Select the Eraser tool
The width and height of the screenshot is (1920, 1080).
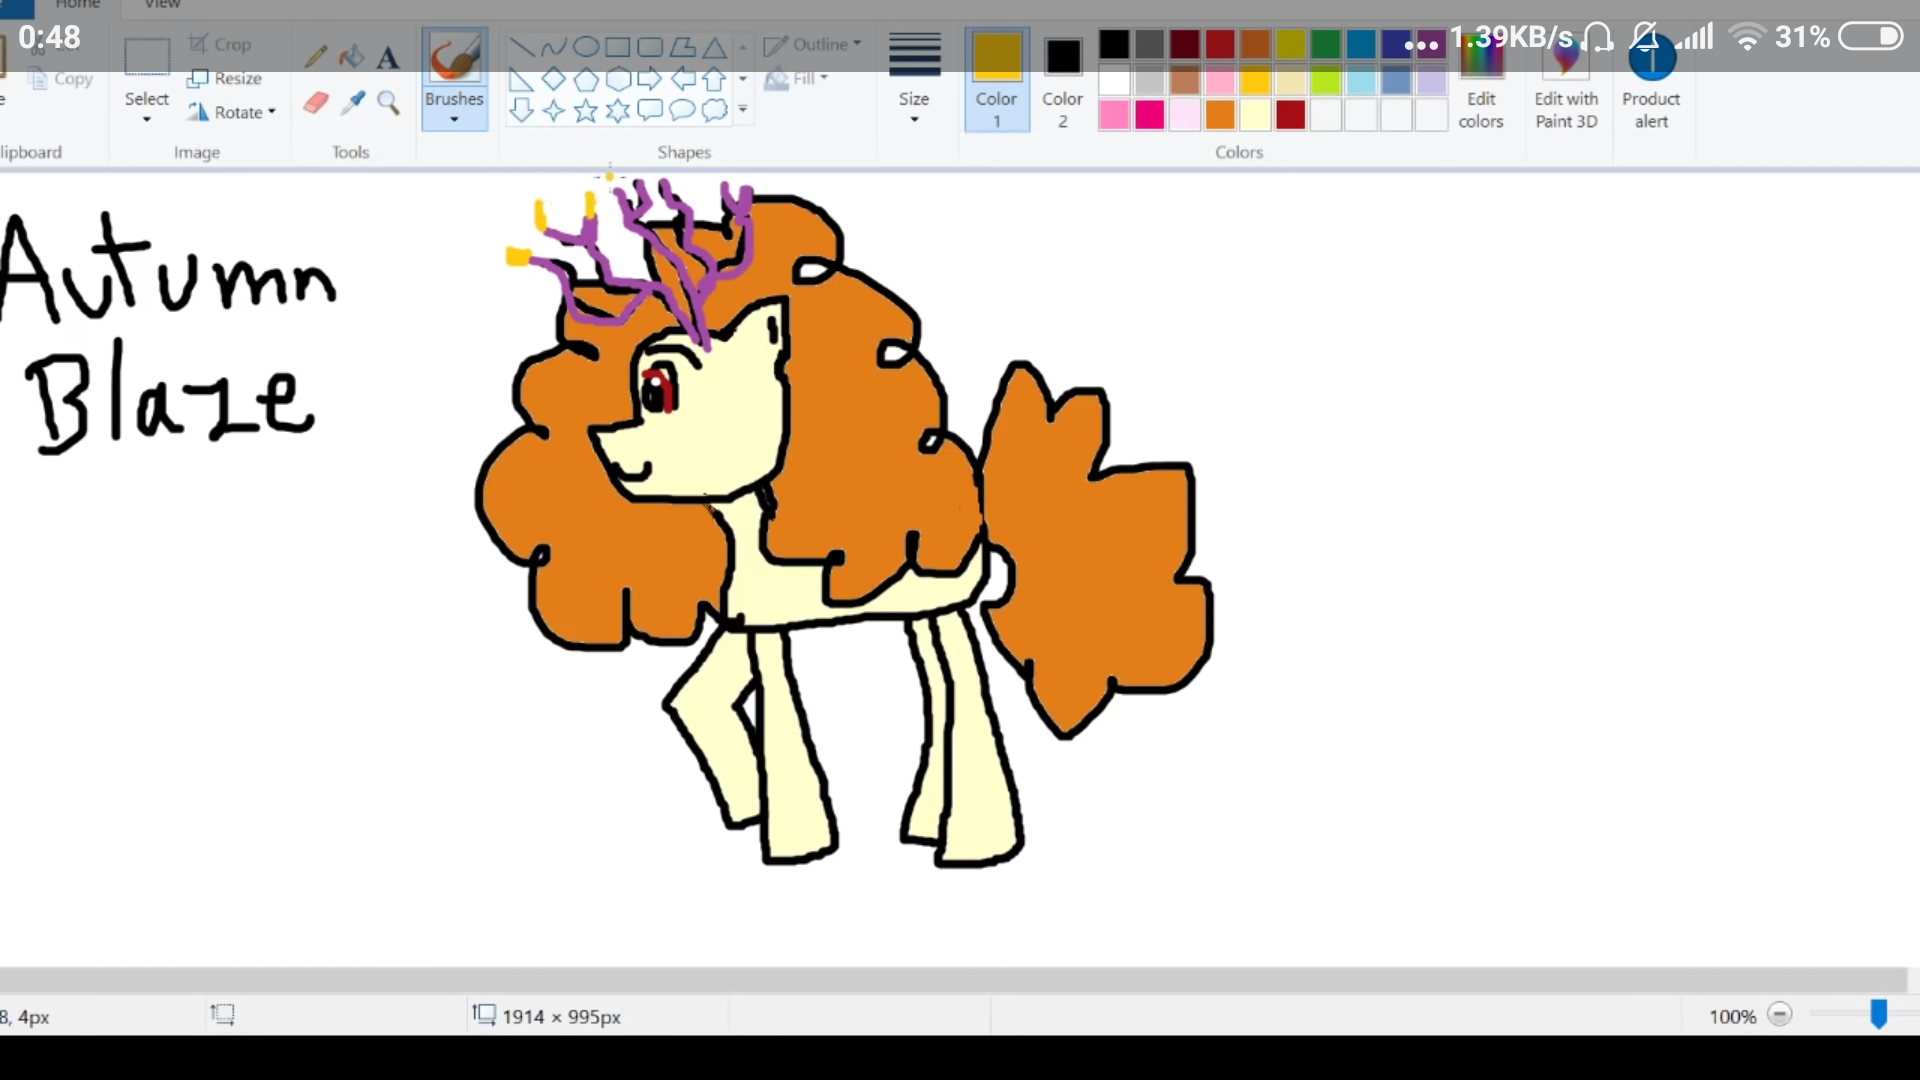tap(316, 102)
